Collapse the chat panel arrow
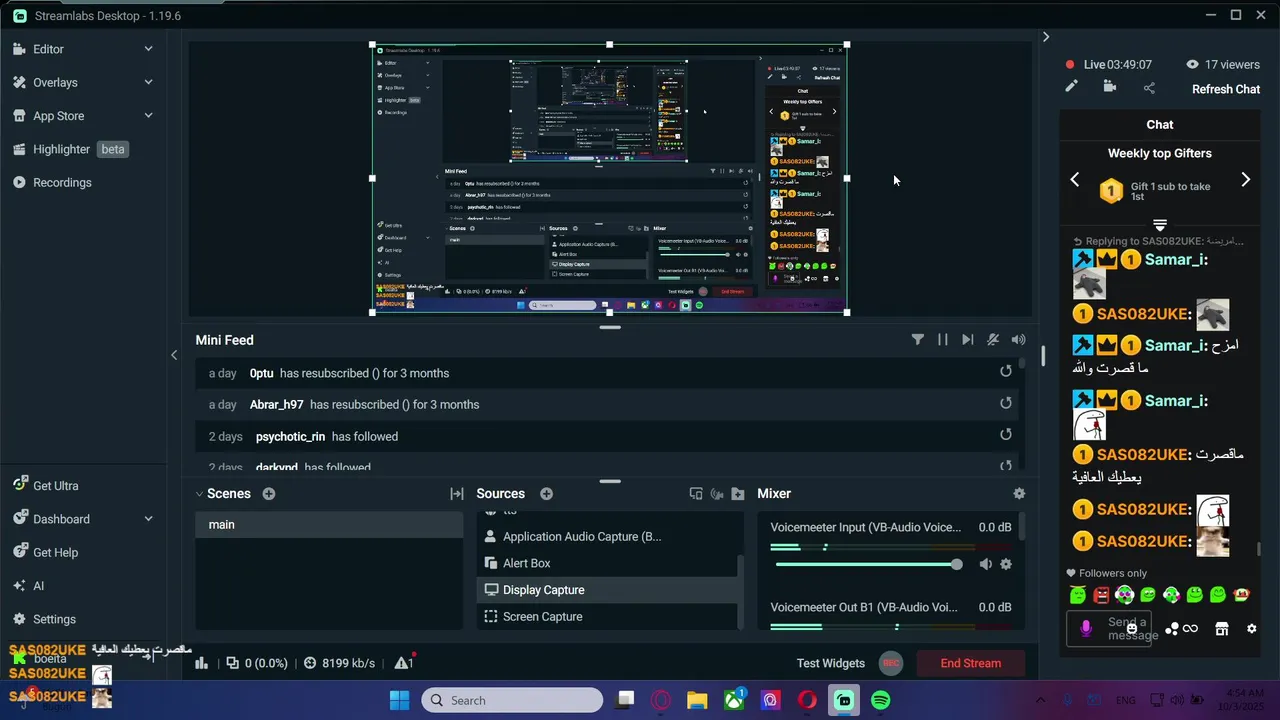1280x720 pixels. (1046, 37)
